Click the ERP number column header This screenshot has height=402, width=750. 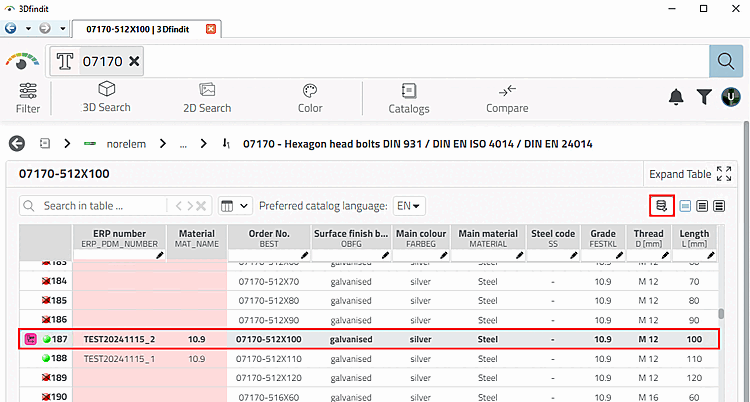119,238
